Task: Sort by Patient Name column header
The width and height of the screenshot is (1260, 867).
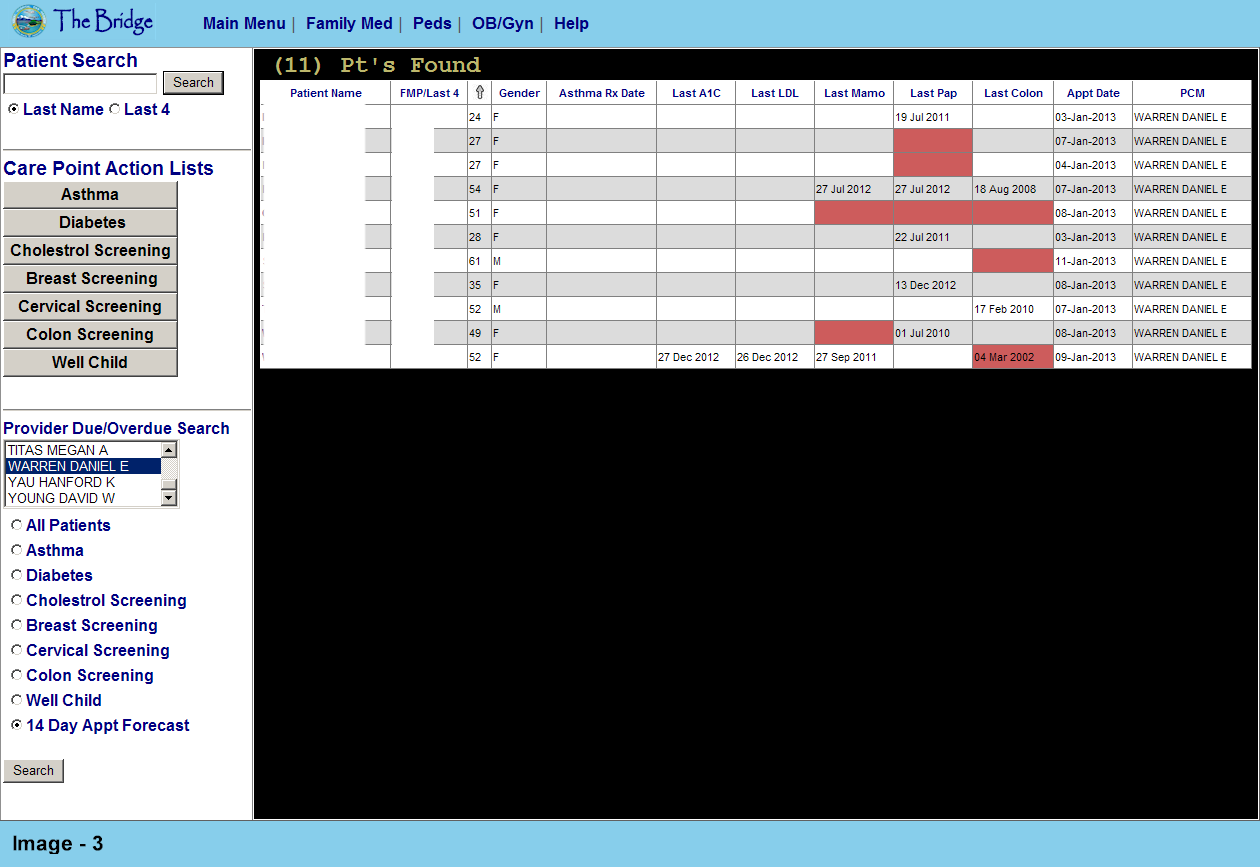Action: coord(326,93)
